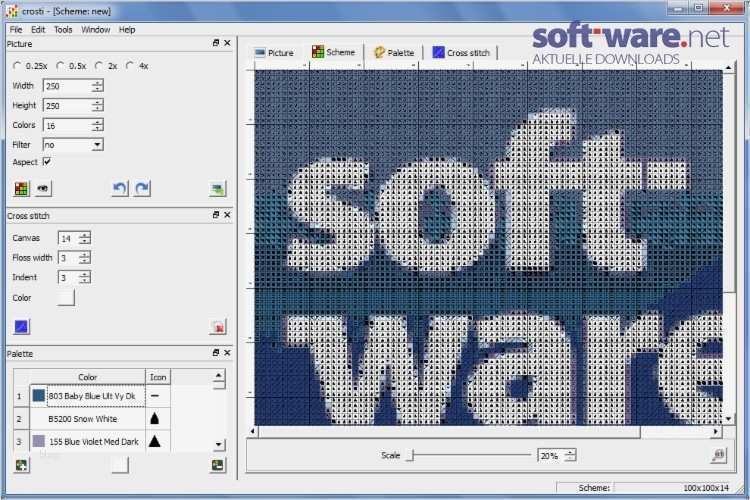Click the triangle icon for 155 Blue Violet
This screenshot has height=500, width=750.
point(154,441)
